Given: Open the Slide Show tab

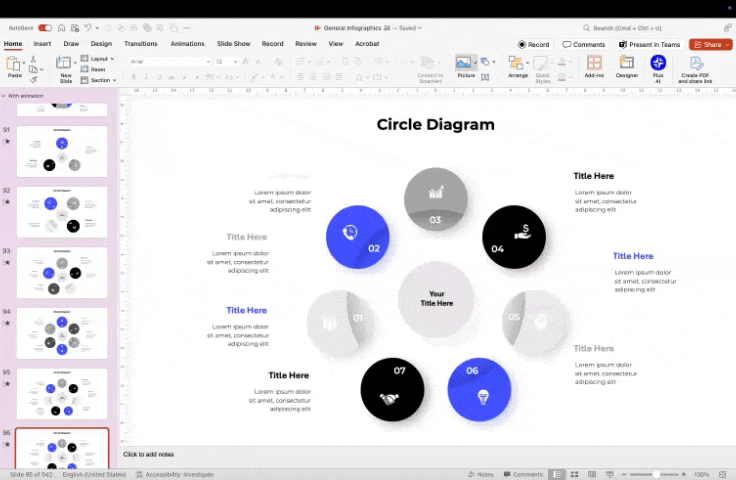Looking at the screenshot, I should (233, 44).
